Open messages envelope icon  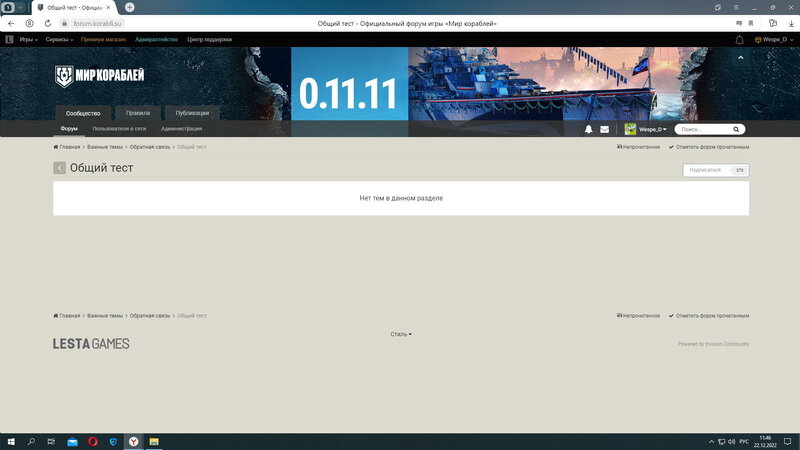point(604,129)
